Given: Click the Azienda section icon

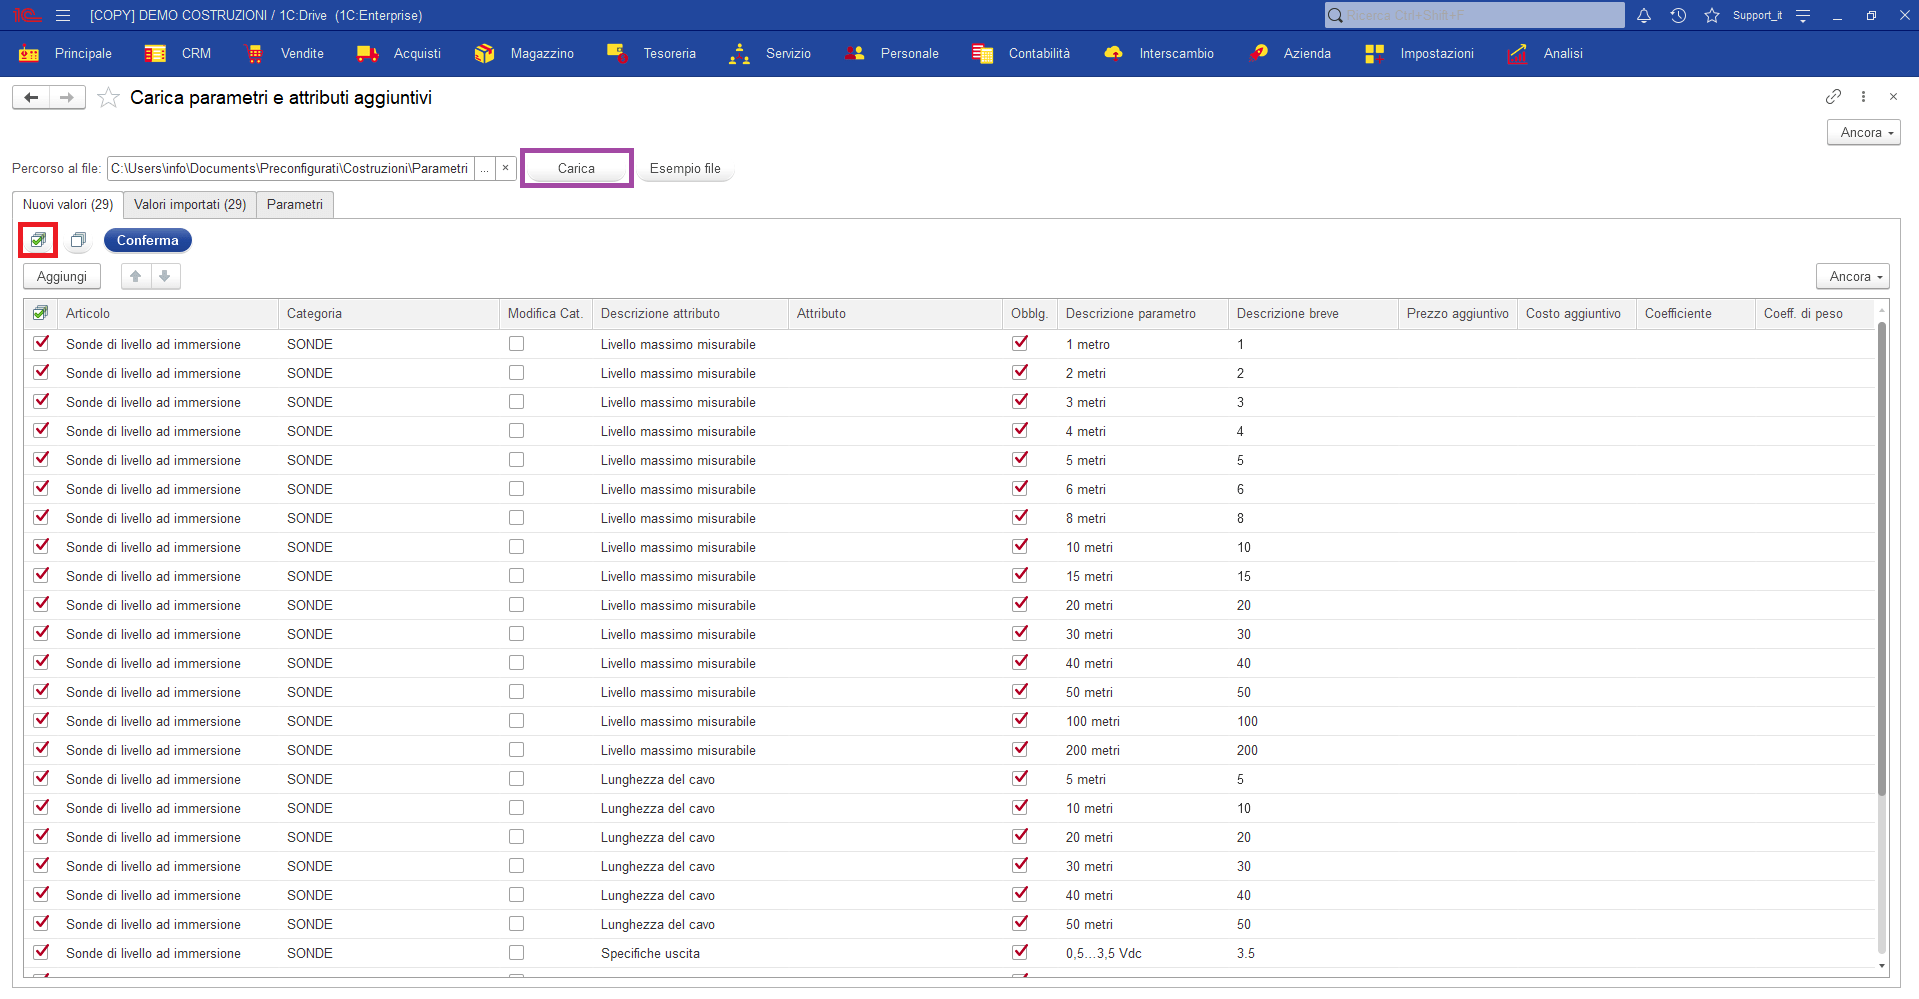Looking at the screenshot, I should [1258, 54].
